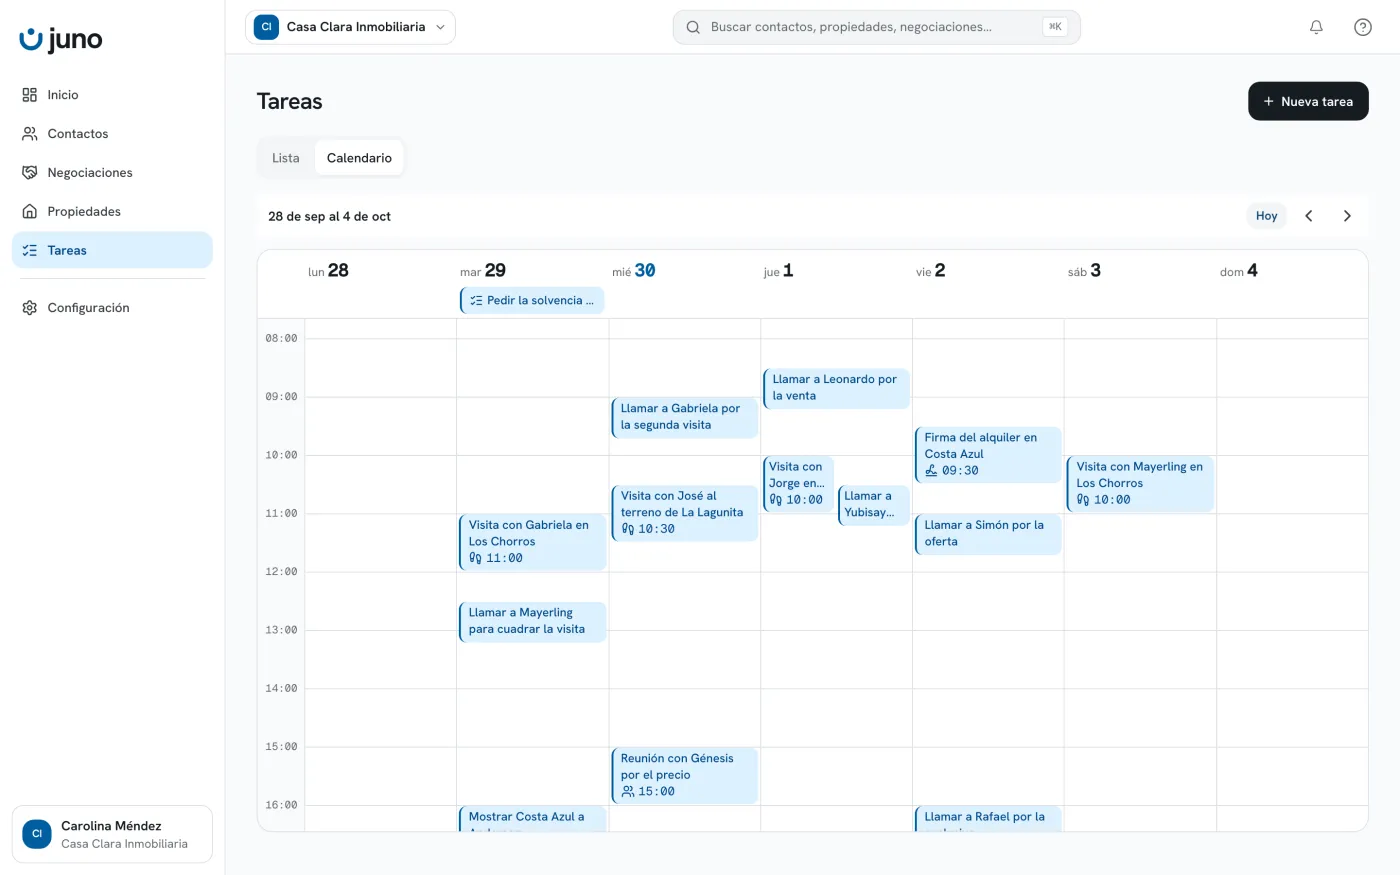
Task: Click the Contactos people icon
Action: pos(30,134)
